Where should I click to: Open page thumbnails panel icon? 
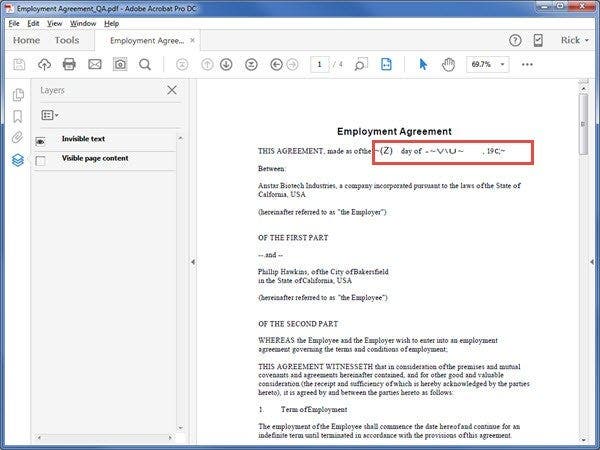coord(18,95)
